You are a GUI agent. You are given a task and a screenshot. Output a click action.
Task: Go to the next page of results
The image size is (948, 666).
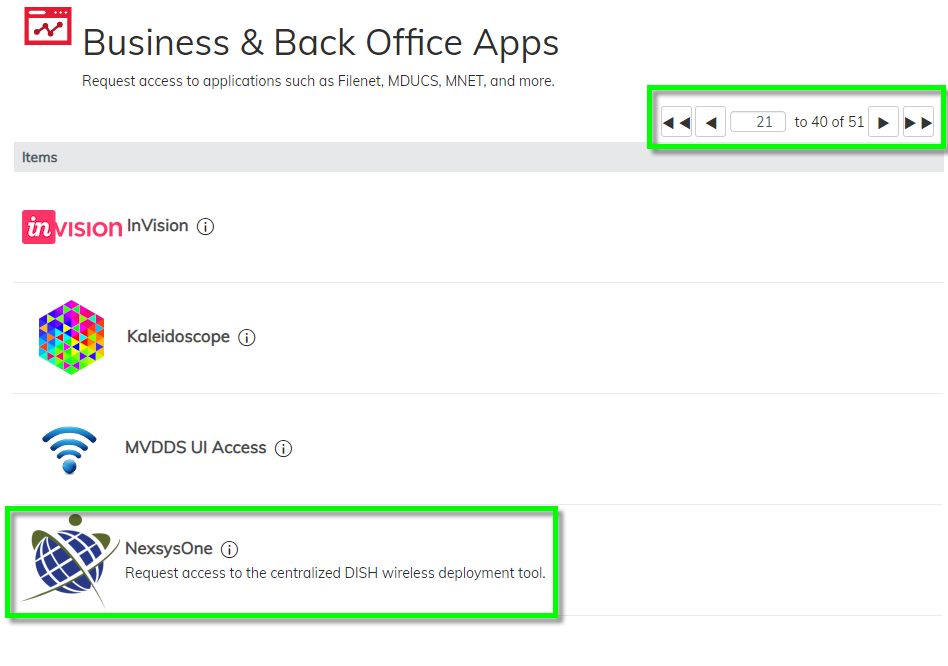tap(883, 122)
